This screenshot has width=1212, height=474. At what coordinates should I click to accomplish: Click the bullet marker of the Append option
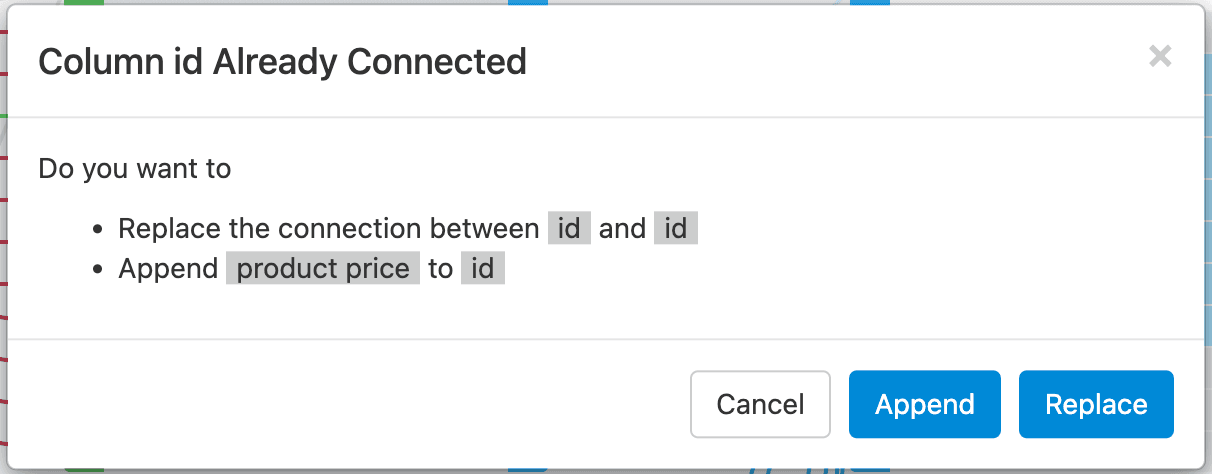pos(98,270)
